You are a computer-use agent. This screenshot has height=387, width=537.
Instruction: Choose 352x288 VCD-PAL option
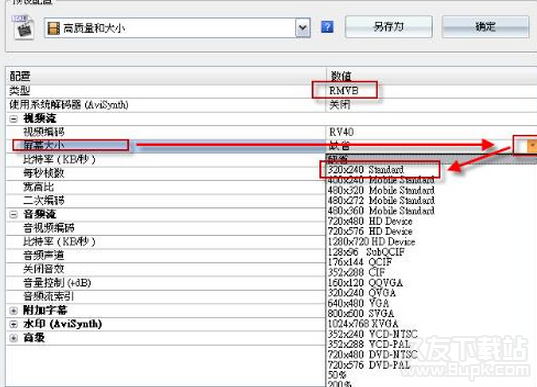pyautogui.click(x=369, y=344)
